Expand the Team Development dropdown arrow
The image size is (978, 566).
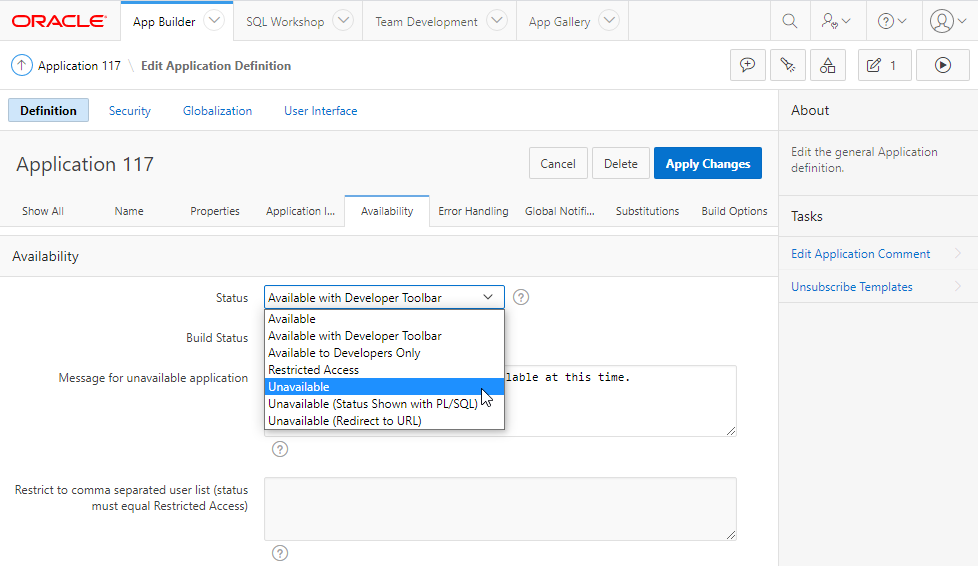[x=496, y=21]
